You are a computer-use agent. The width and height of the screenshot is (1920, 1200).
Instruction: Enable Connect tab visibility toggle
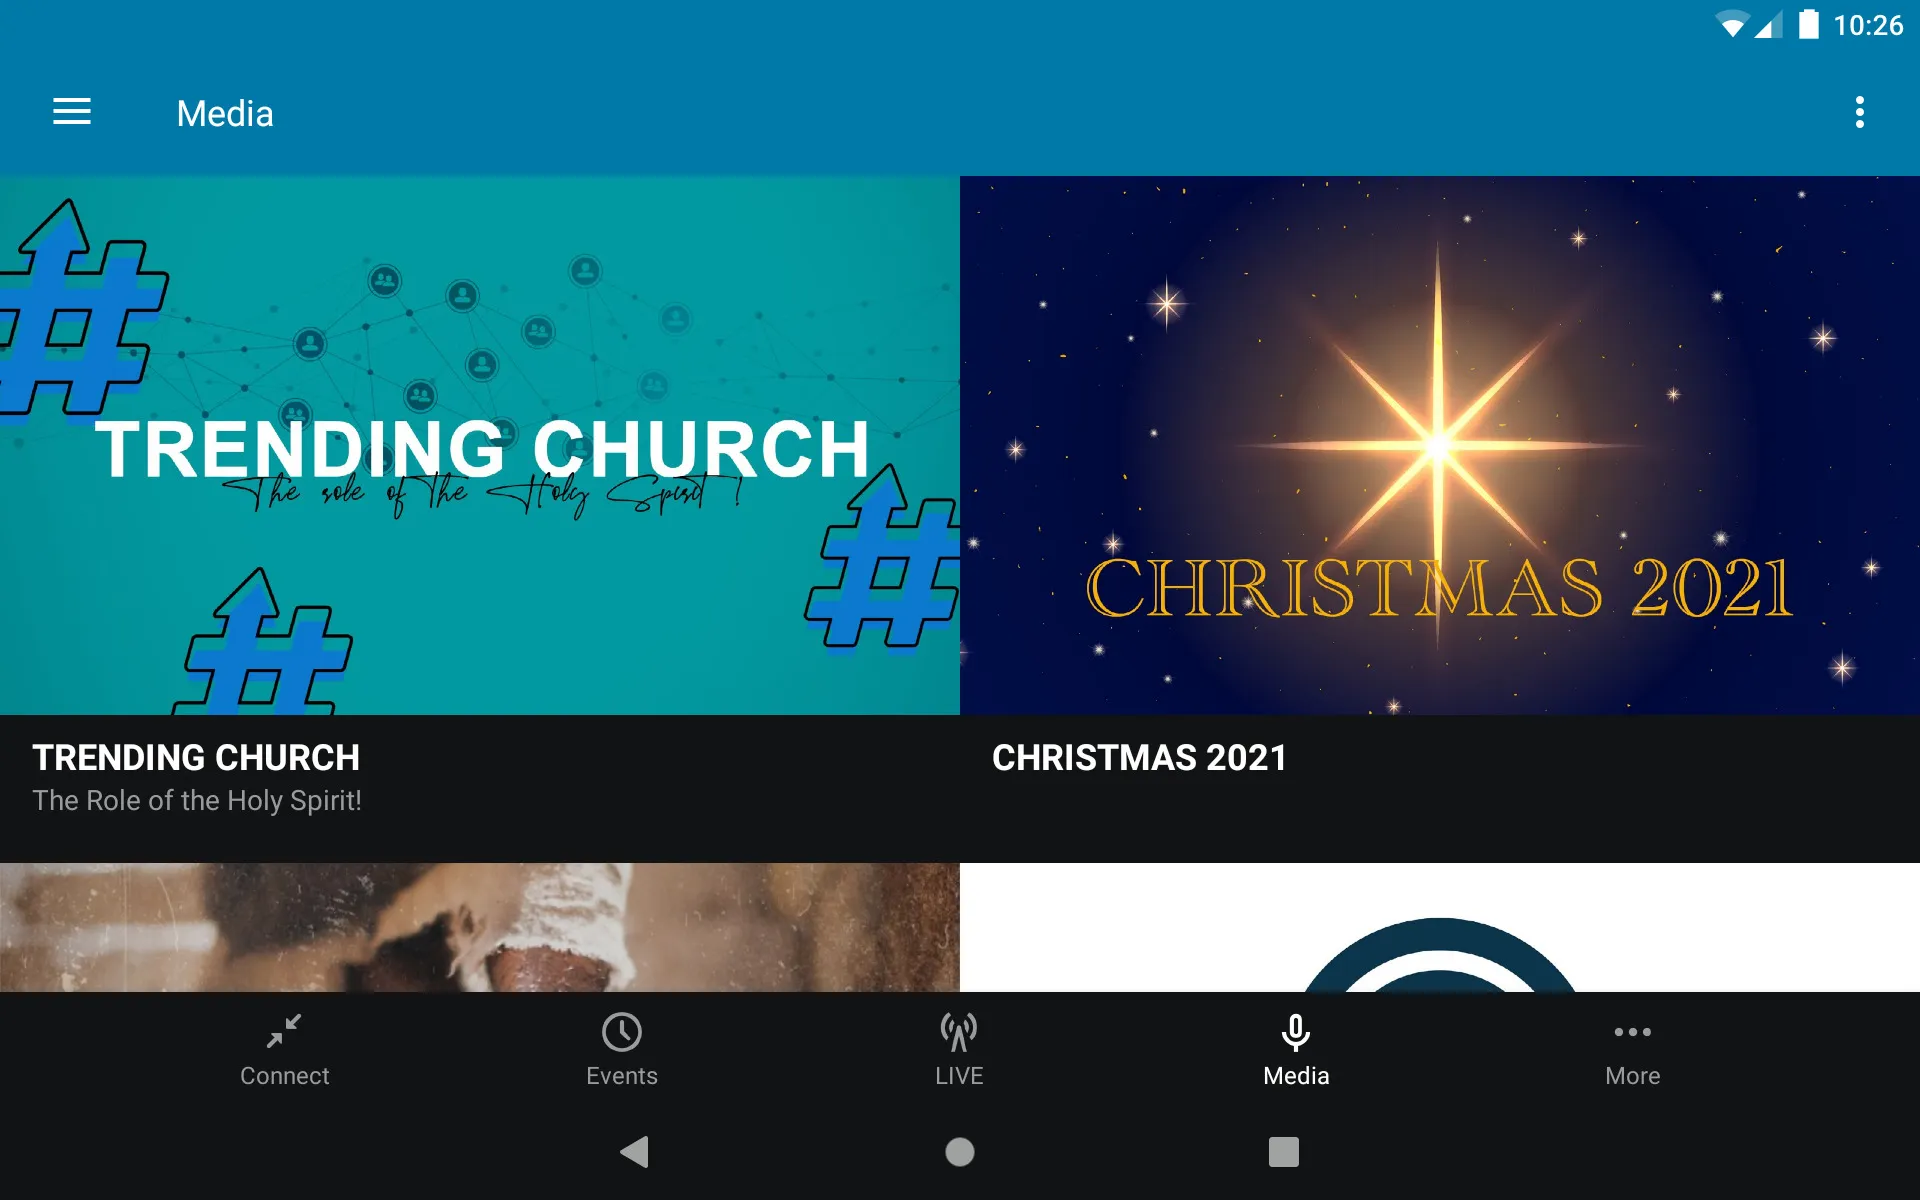(285, 1049)
